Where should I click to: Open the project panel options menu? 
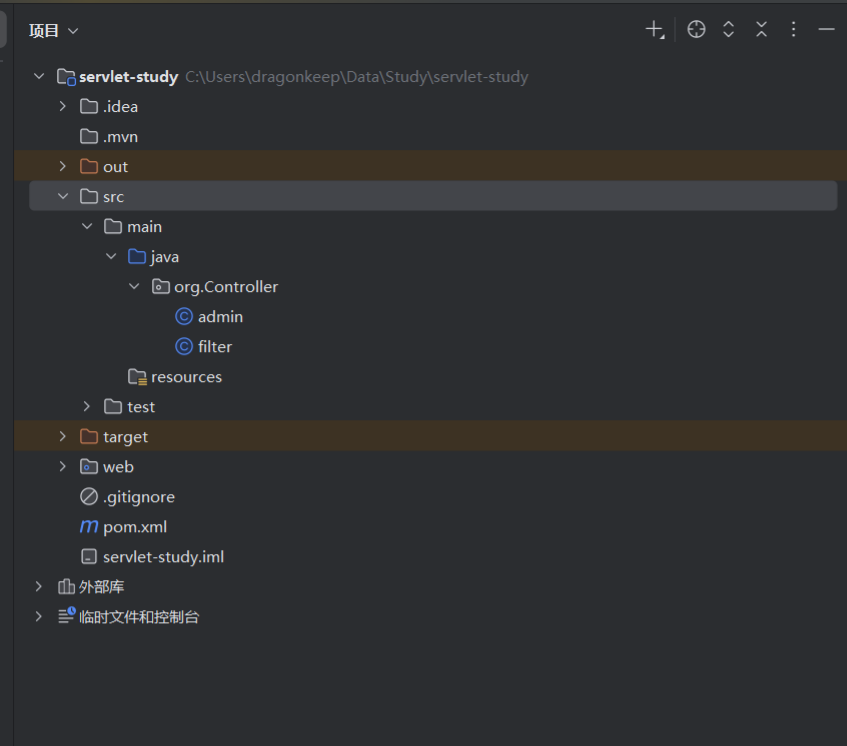click(794, 30)
